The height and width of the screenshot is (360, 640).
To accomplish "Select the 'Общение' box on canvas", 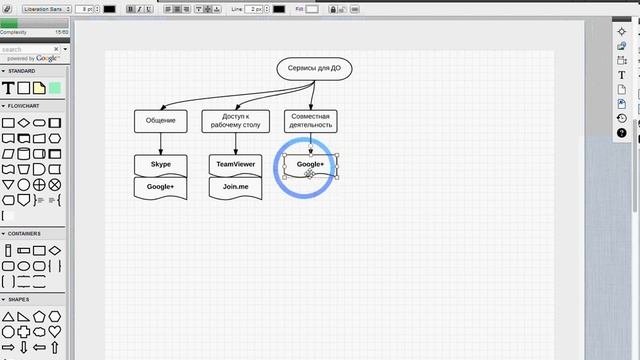I will (161, 121).
